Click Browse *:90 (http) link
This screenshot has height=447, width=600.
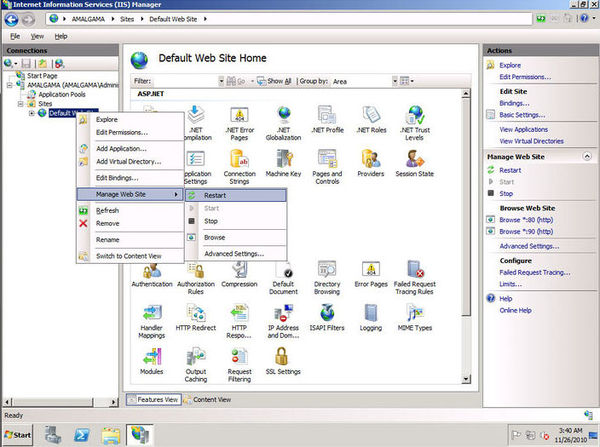coord(526,232)
